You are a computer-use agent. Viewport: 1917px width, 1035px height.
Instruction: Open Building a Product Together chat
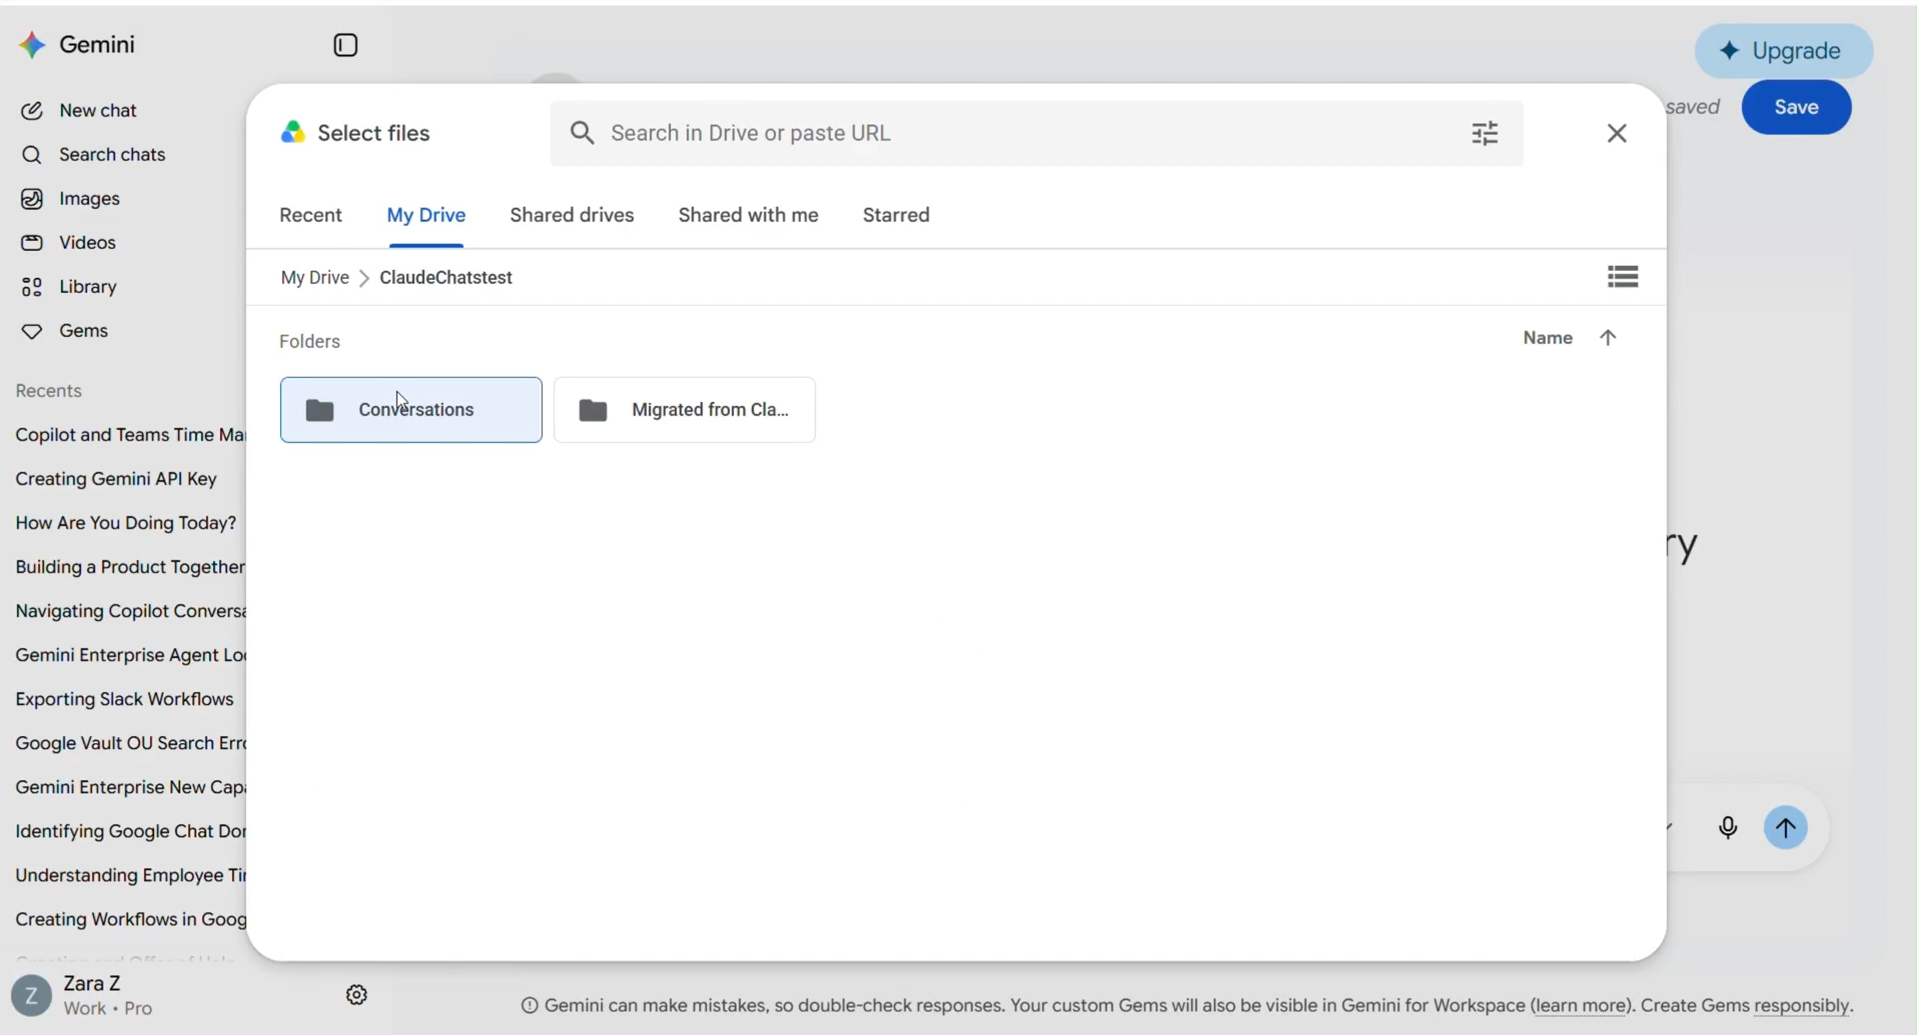(x=129, y=567)
